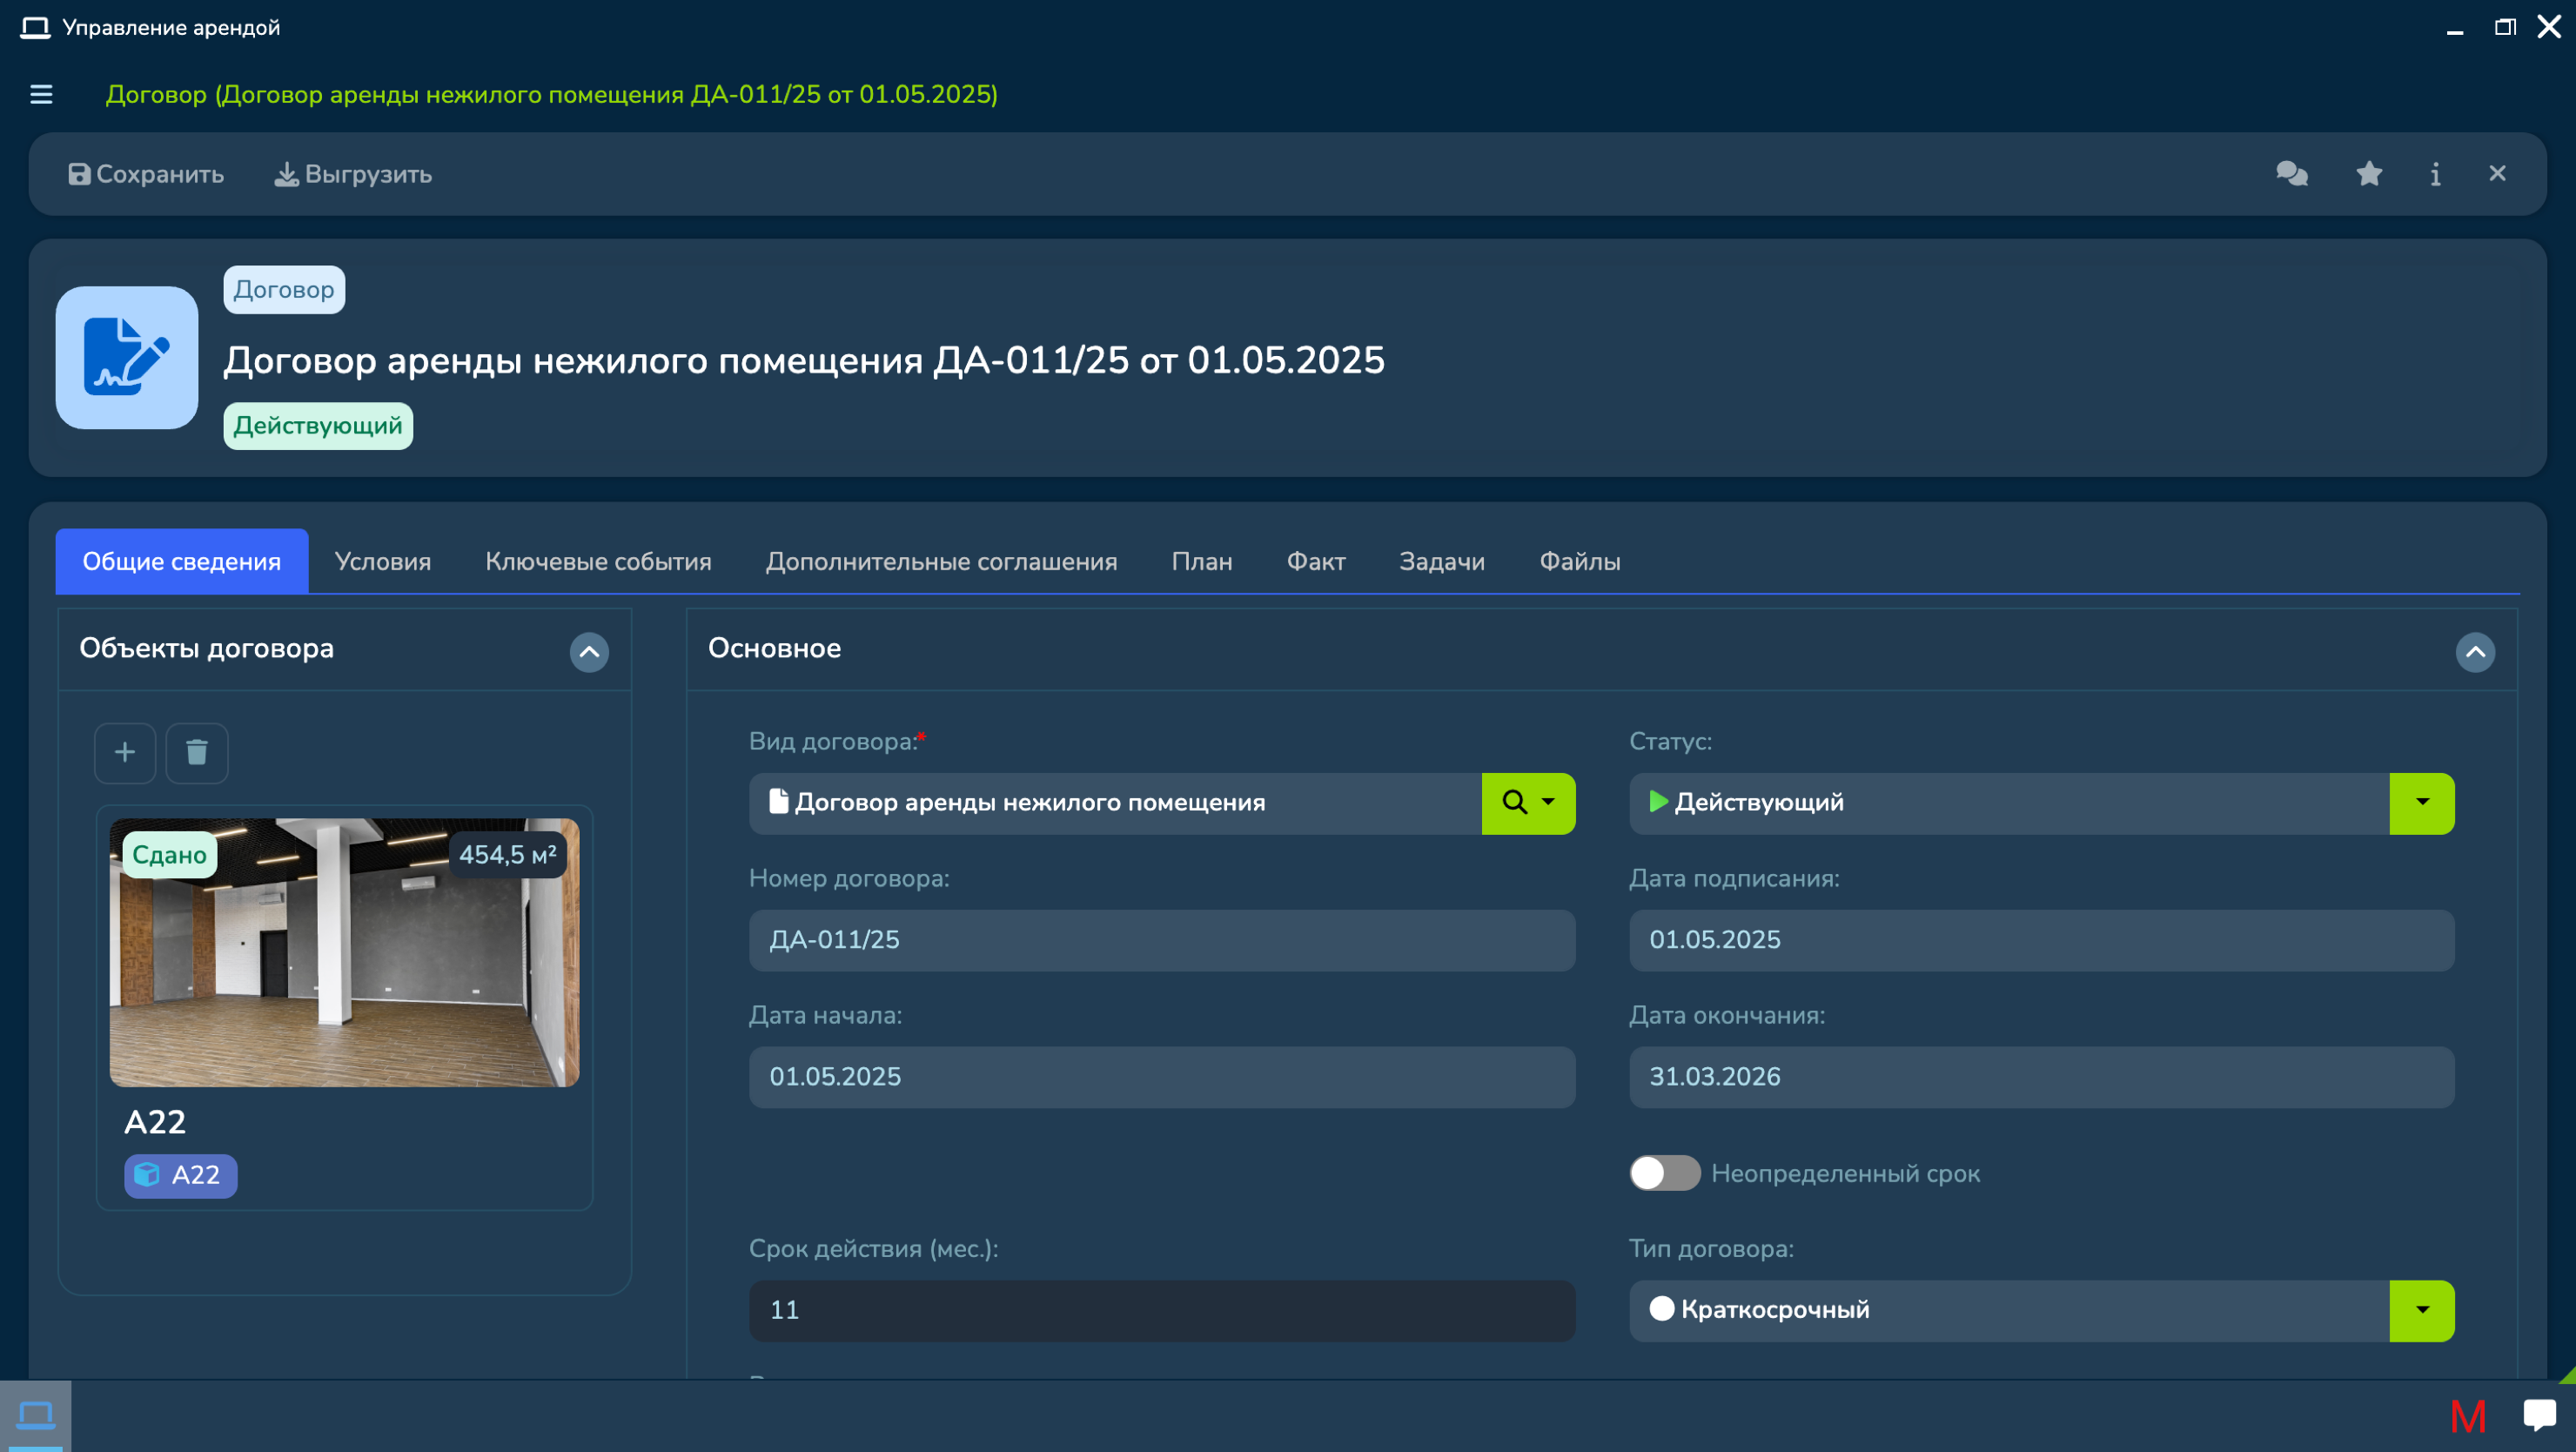
Task: Delete the contract object using the trash icon
Action: tap(196, 752)
